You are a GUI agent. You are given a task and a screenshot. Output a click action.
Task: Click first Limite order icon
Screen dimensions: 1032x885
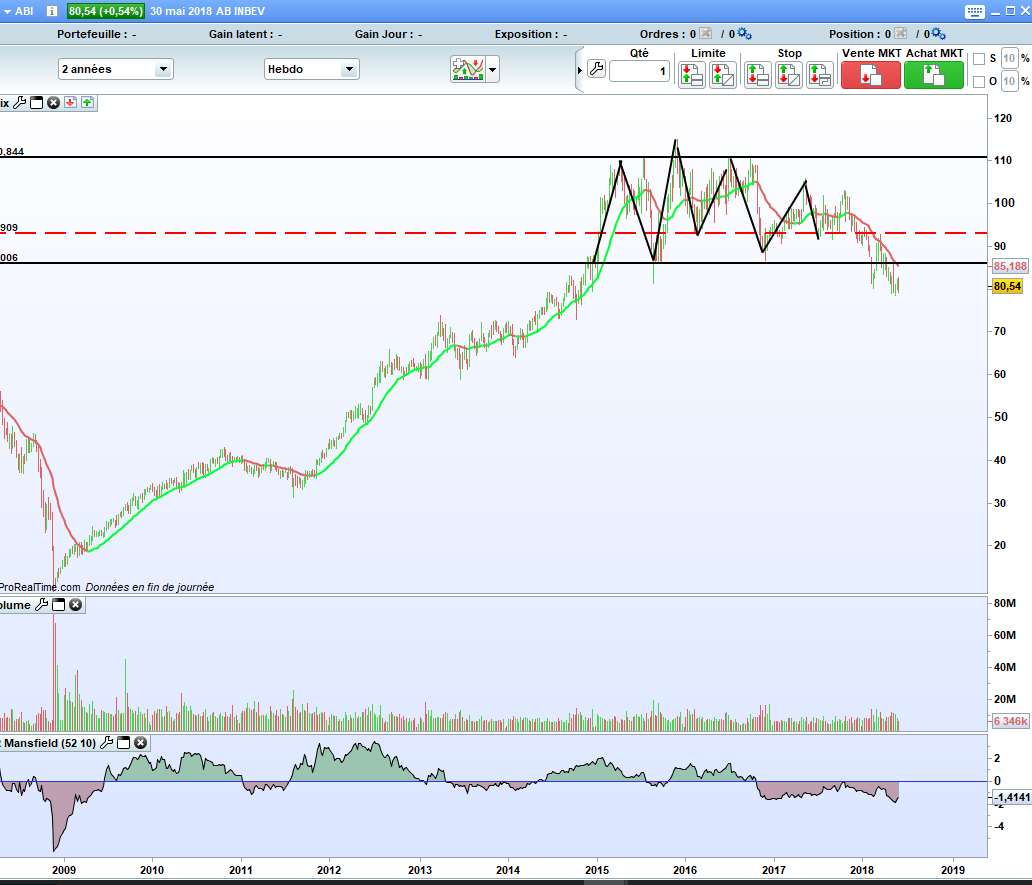pyautogui.click(x=692, y=75)
